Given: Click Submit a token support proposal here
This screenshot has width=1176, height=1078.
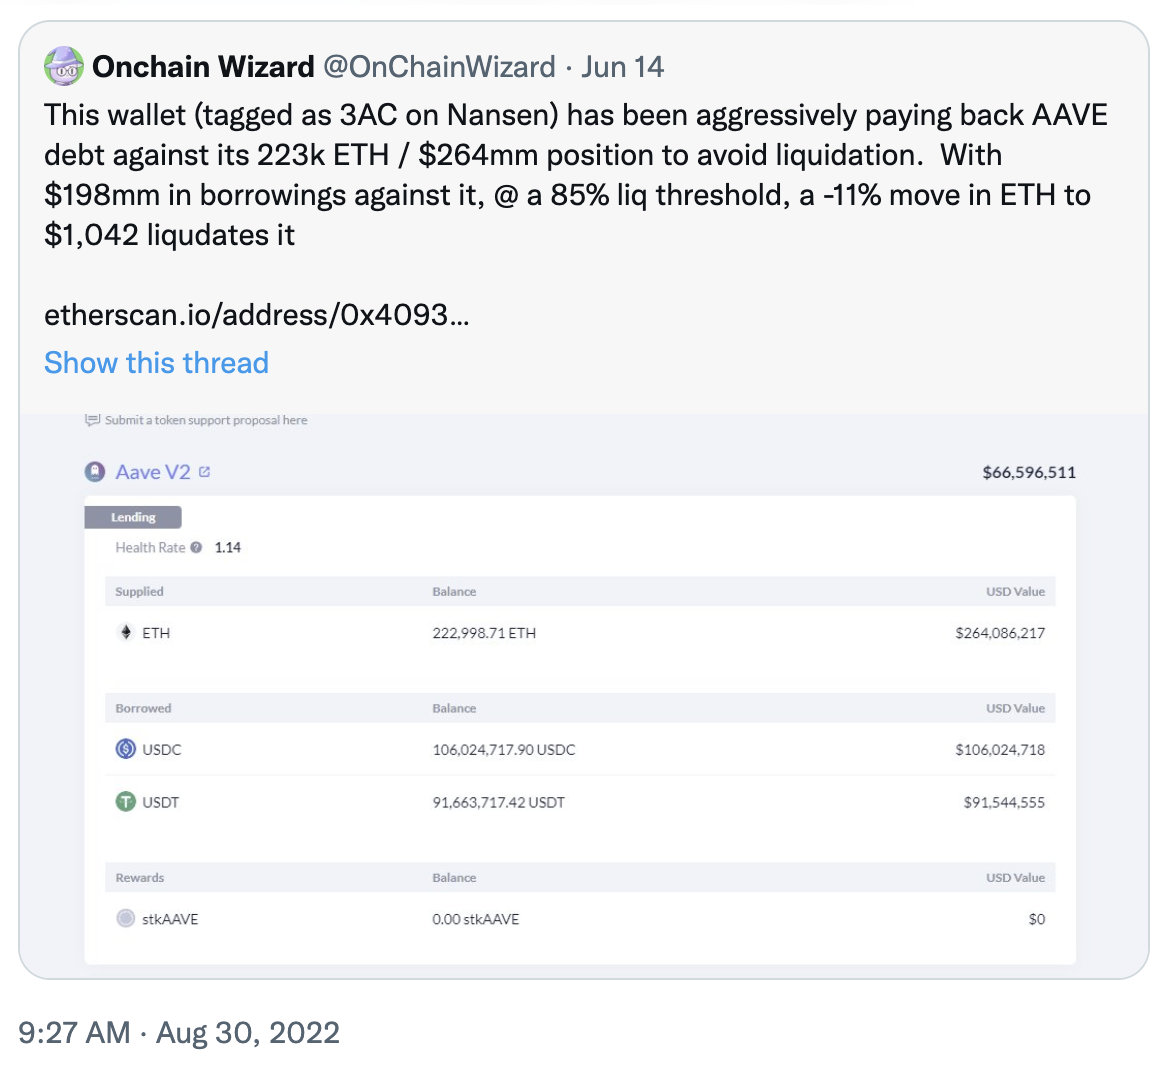Looking at the screenshot, I should [206, 420].
